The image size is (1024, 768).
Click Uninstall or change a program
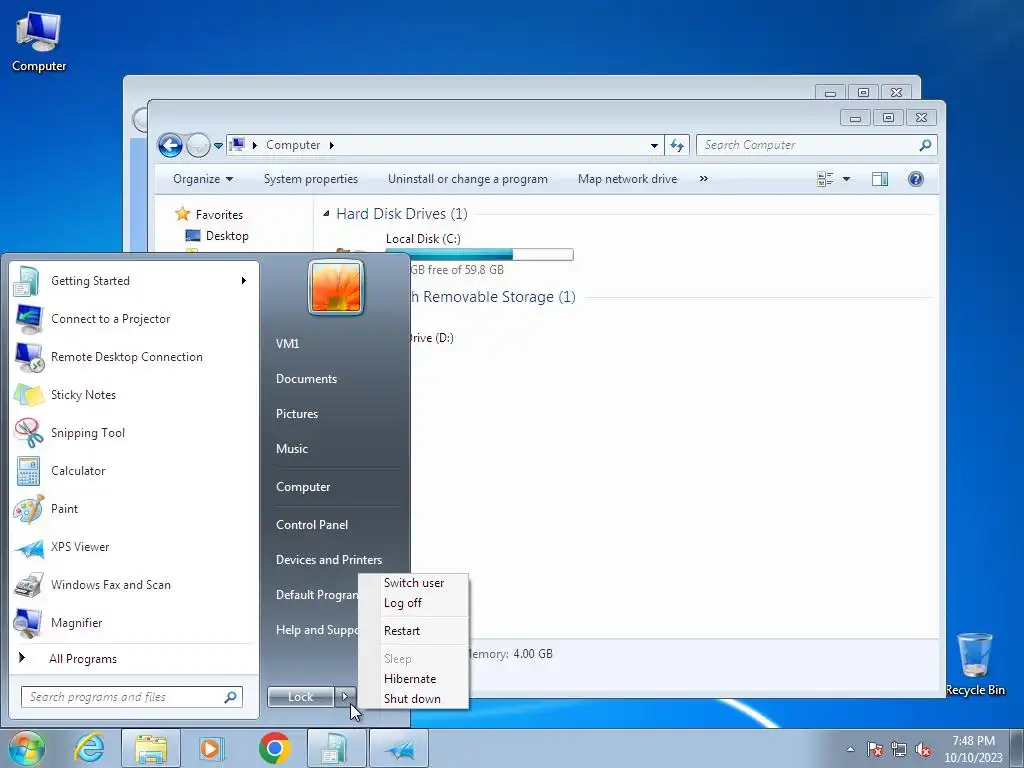coord(468,179)
